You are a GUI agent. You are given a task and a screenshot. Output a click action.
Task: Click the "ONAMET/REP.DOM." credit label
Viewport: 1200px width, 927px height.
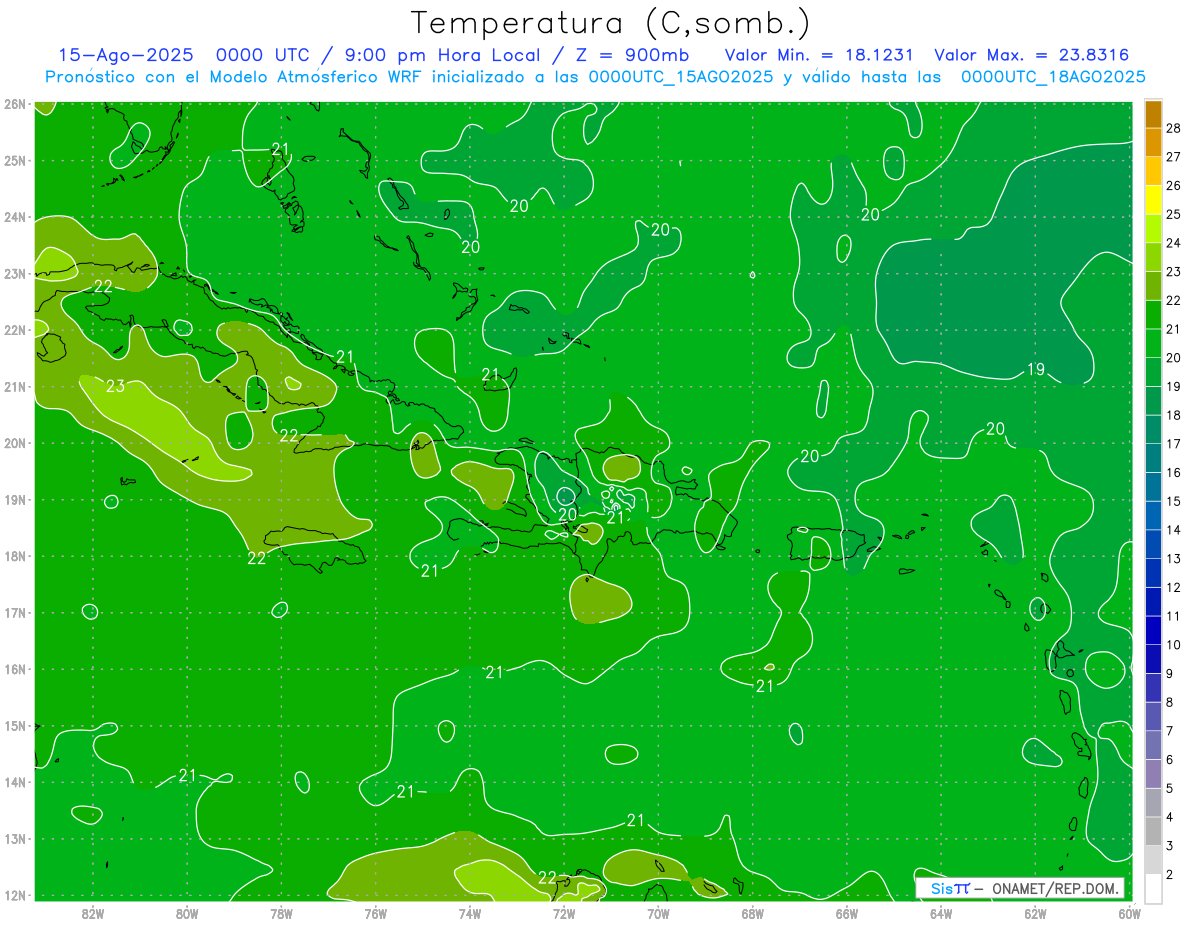pyautogui.click(x=1055, y=888)
